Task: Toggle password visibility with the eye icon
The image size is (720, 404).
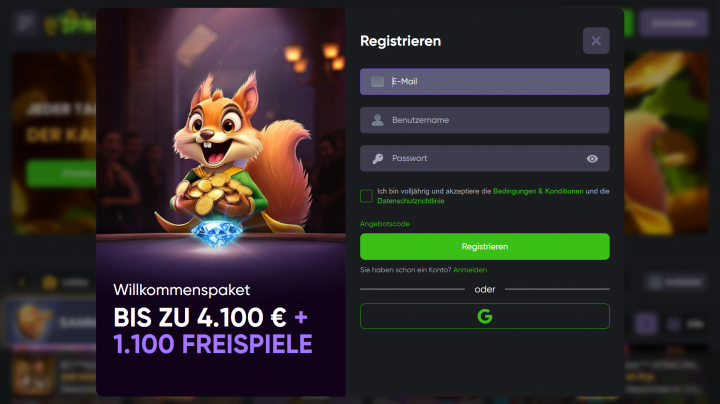Action: pyautogui.click(x=592, y=158)
